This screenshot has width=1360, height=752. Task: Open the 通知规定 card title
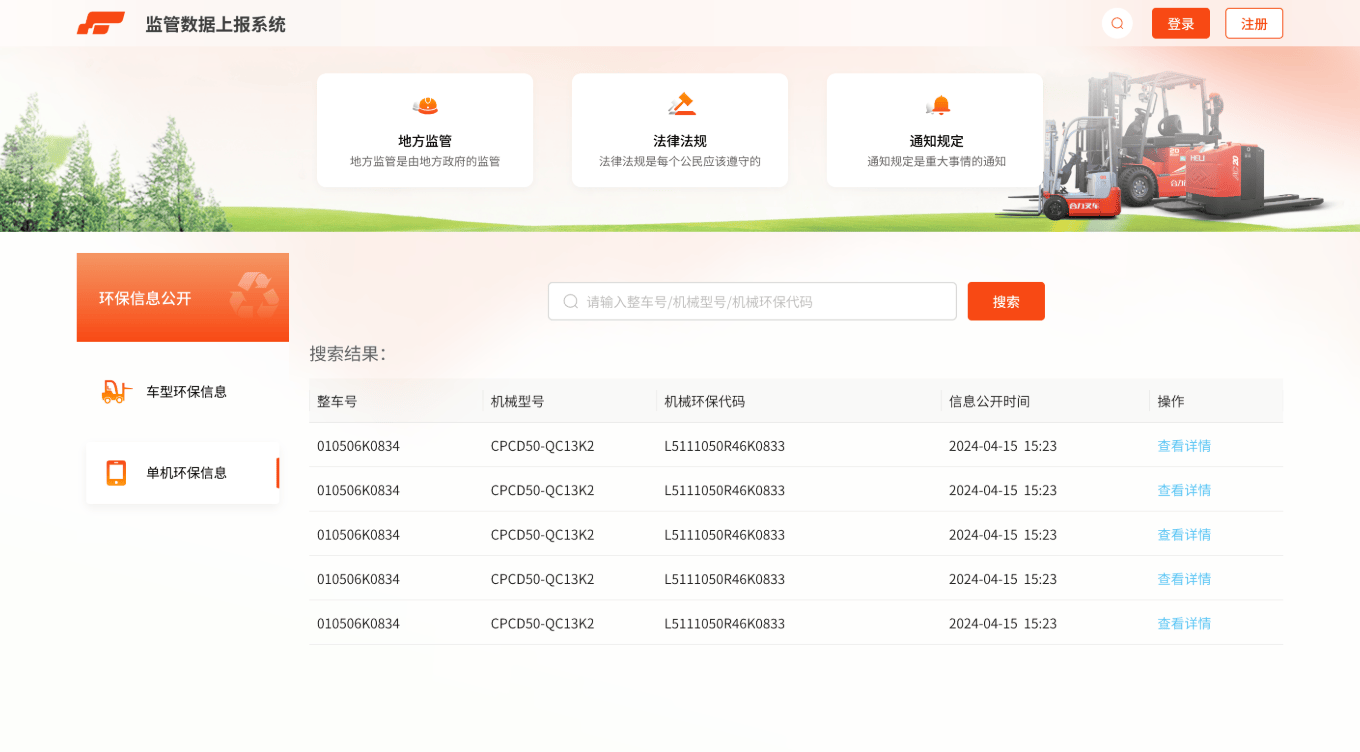937,141
